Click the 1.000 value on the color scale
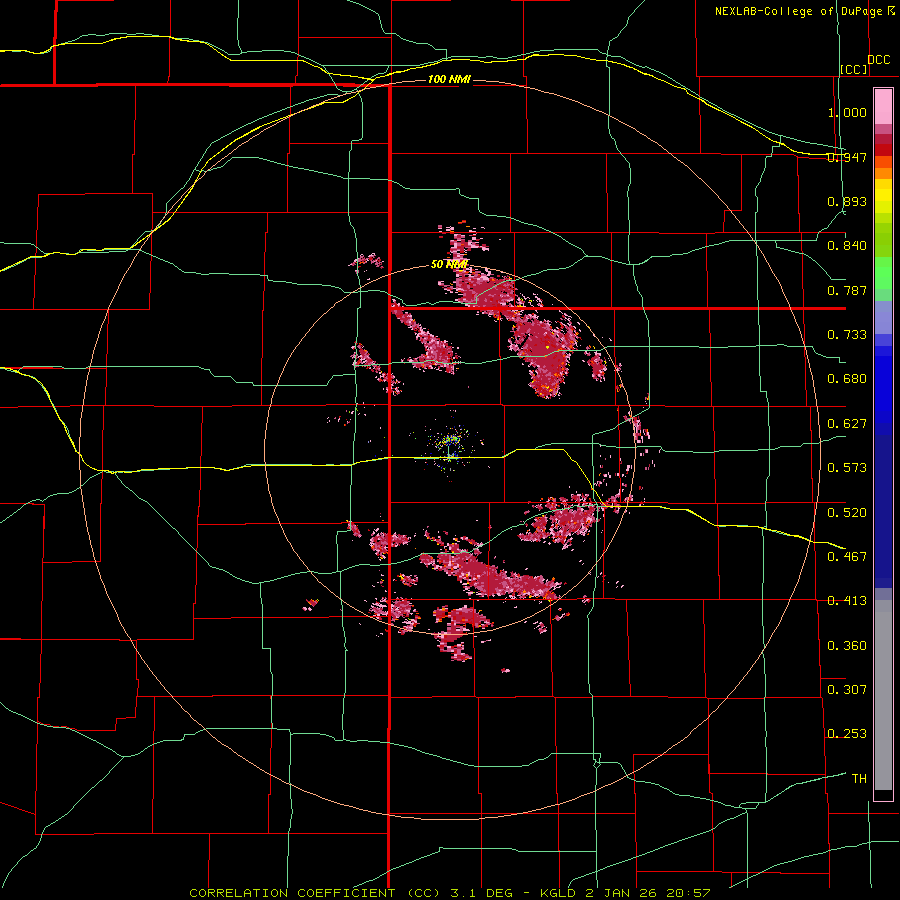Image resolution: width=900 pixels, height=900 pixels. click(847, 112)
